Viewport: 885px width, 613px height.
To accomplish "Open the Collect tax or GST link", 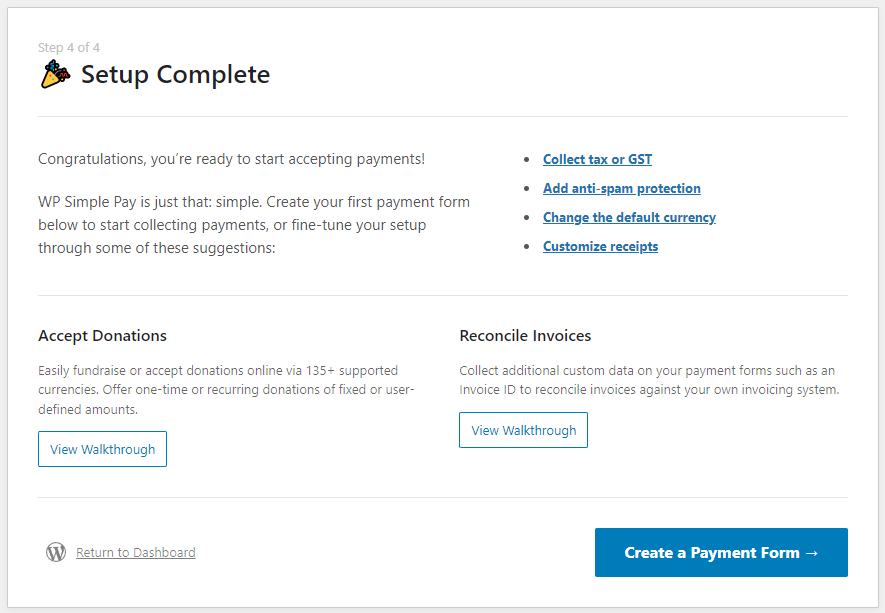I will tap(597, 159).
